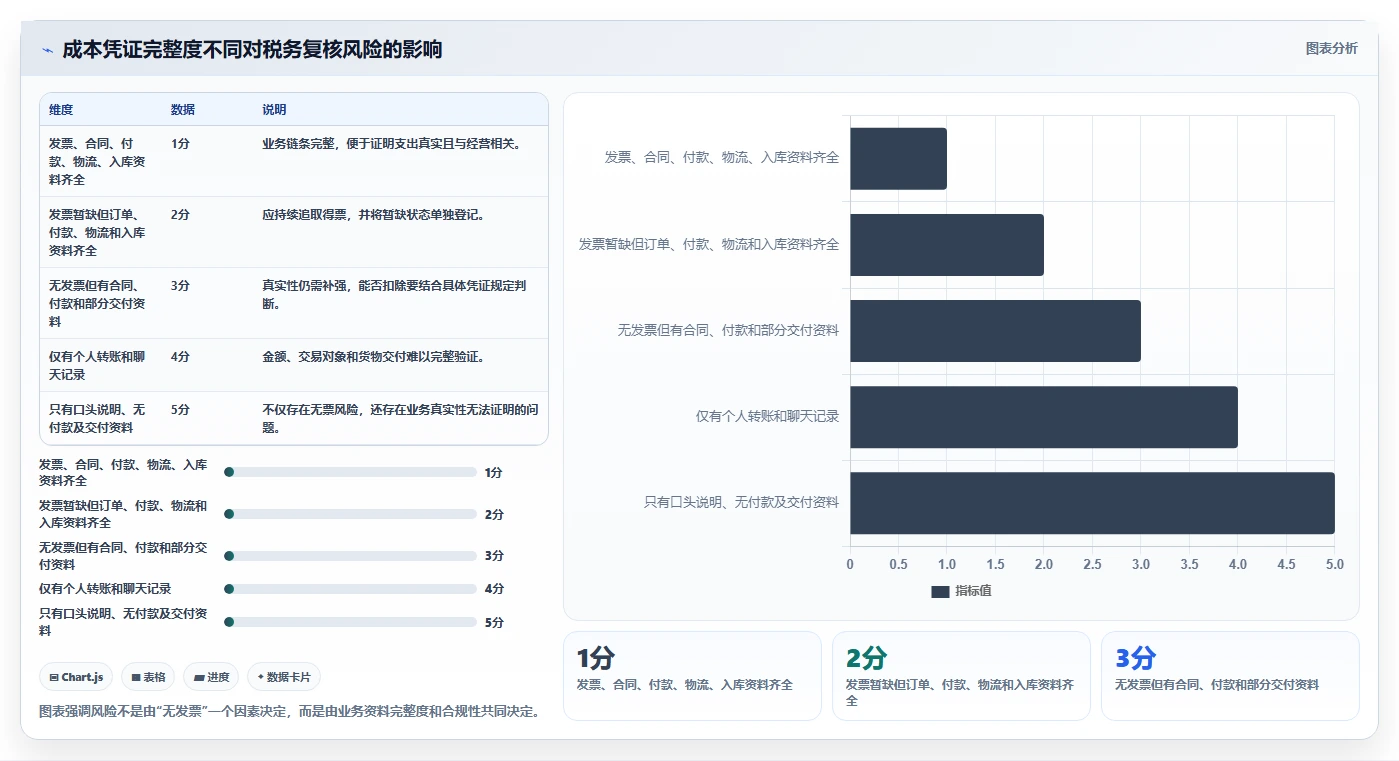
Task: Click the Chart.js chip
Action: point(77,677)
